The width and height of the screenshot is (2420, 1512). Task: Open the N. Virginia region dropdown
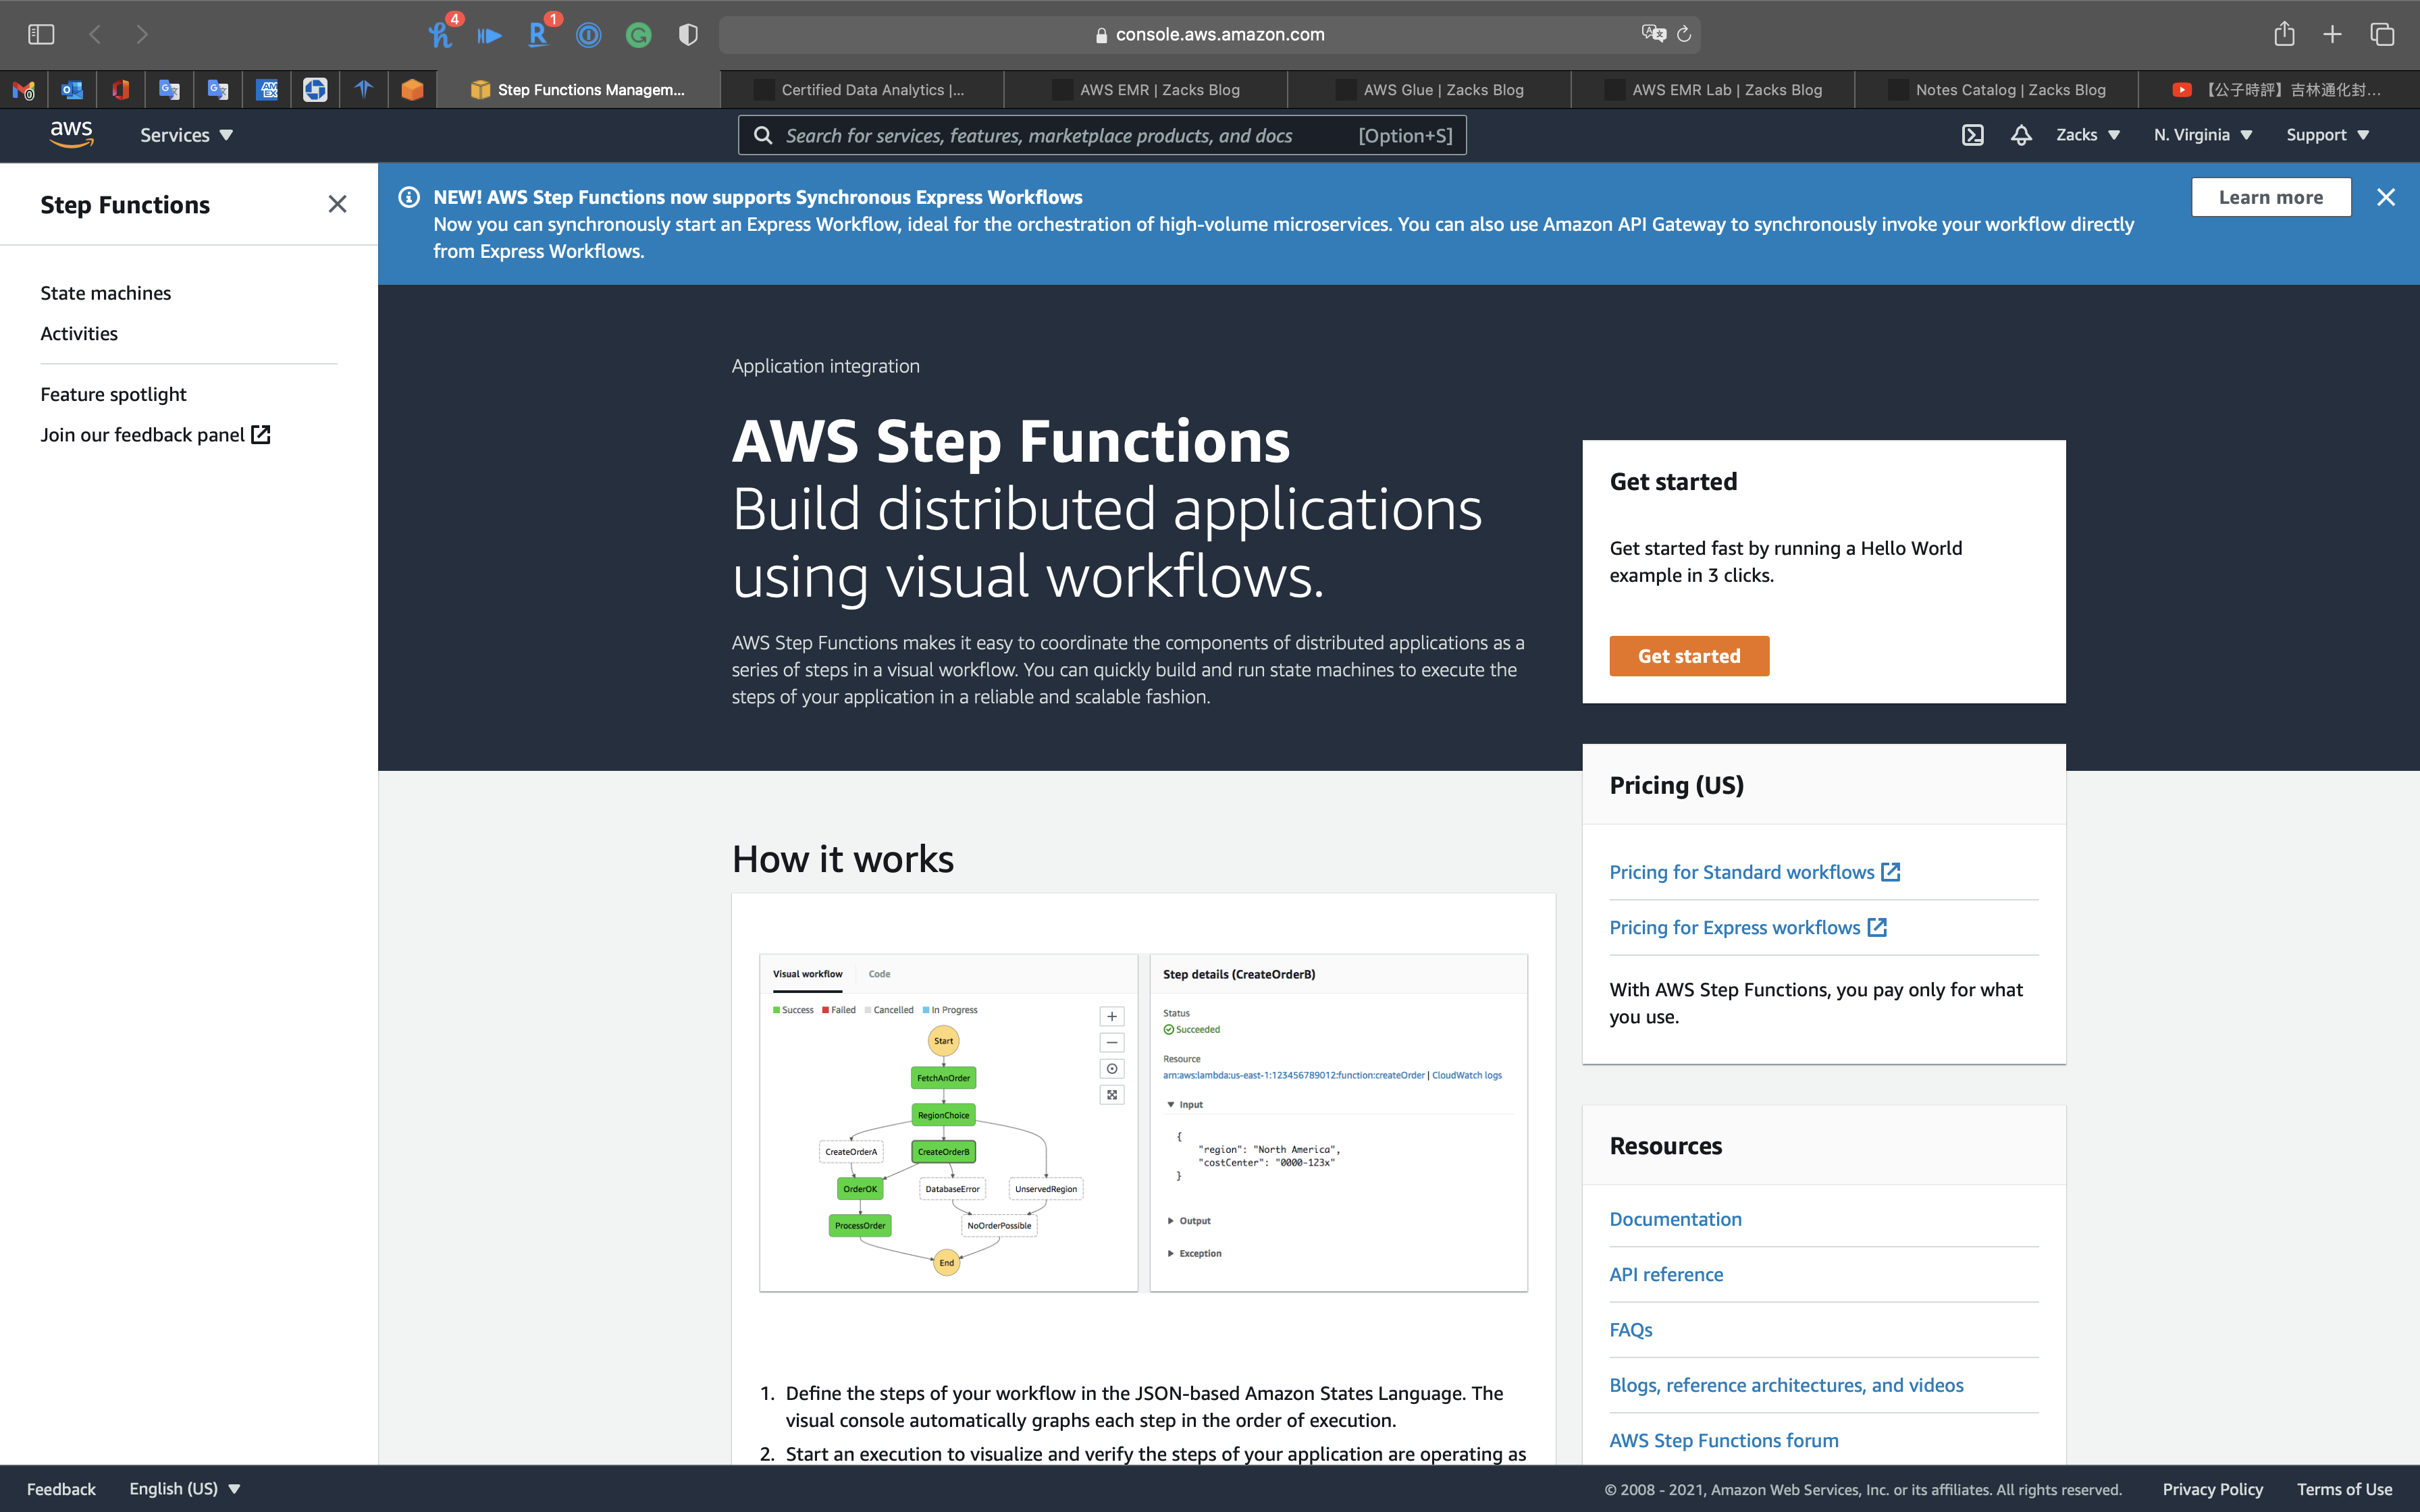click(x=2203, y=135)
